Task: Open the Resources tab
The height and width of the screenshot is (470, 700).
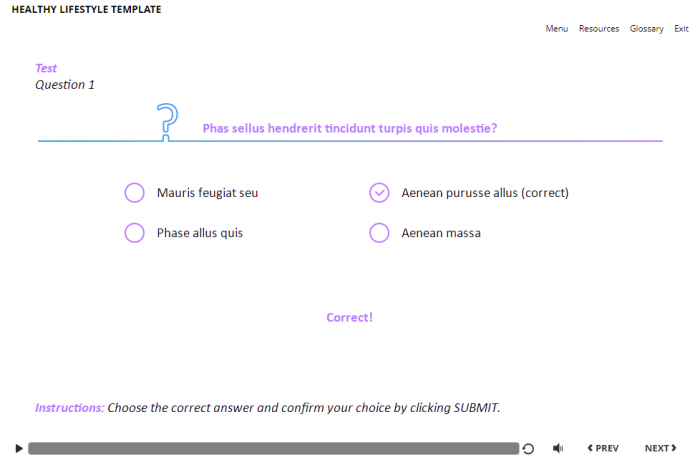Action: click(x=599, y=29)
